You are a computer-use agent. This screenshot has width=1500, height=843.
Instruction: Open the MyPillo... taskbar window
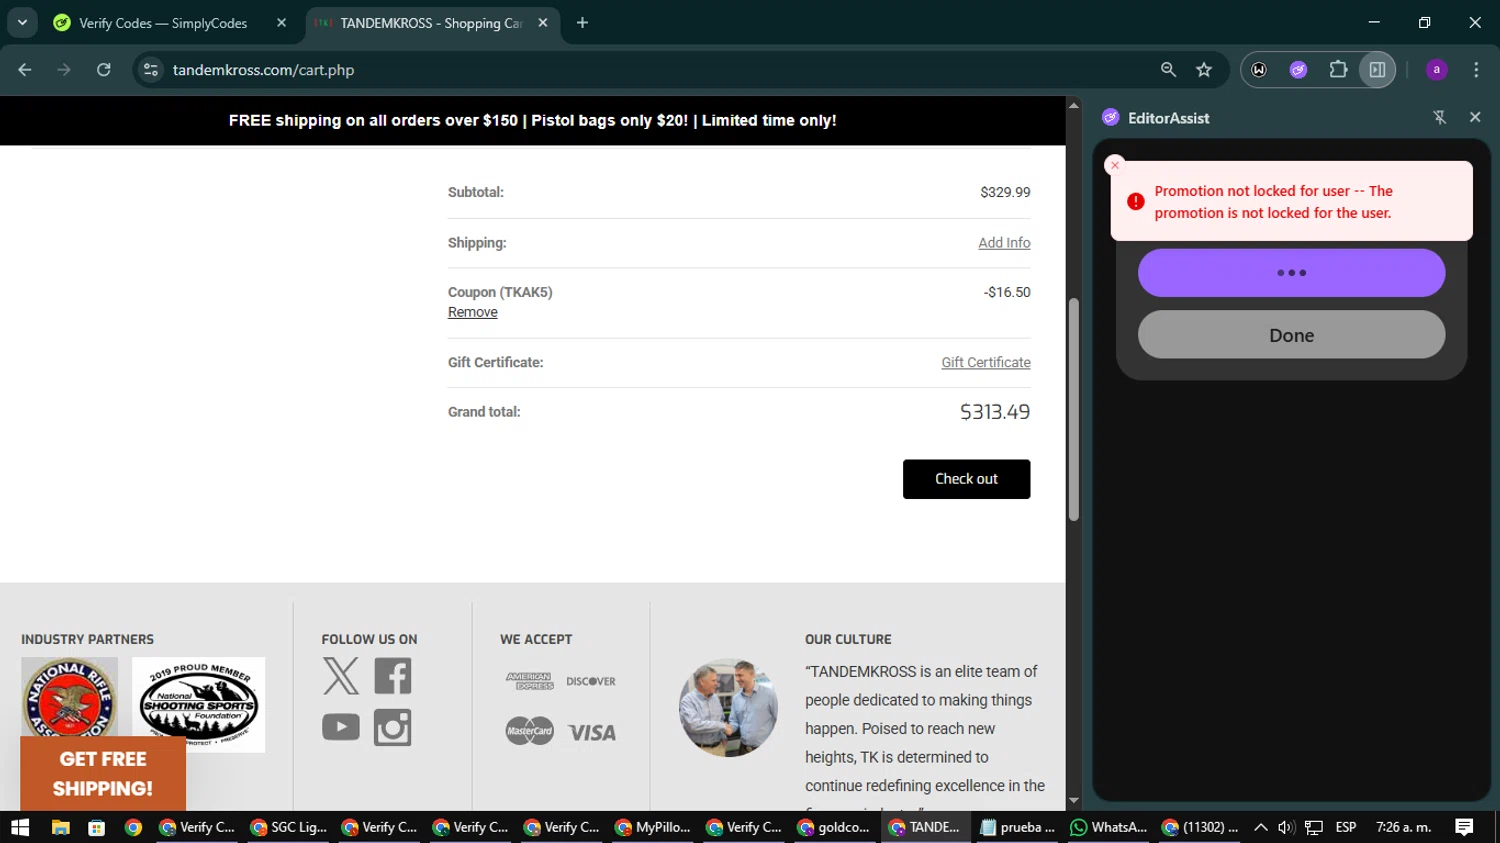653,827
